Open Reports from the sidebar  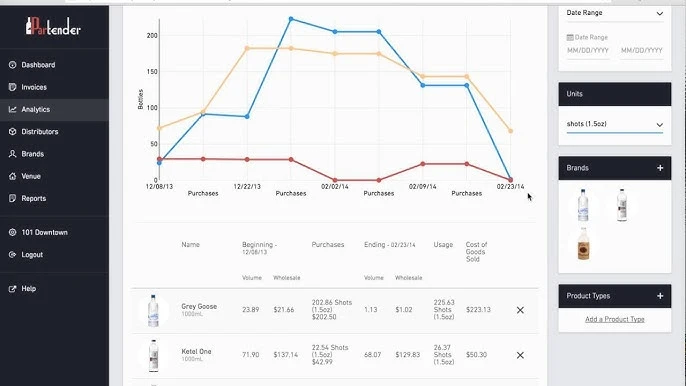click(54, 199)
